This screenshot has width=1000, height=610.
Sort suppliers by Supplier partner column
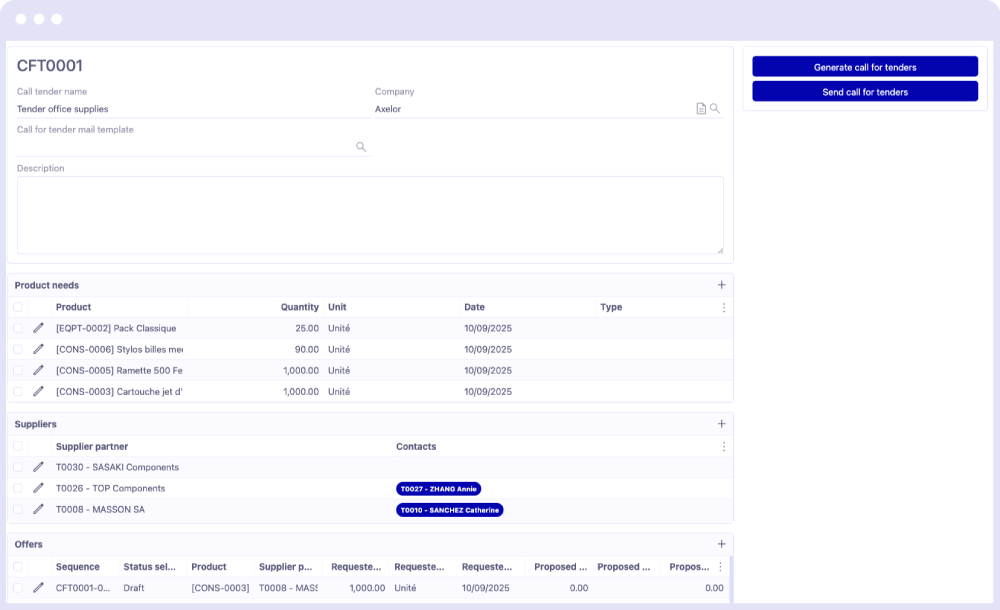(x=92, y=446)
